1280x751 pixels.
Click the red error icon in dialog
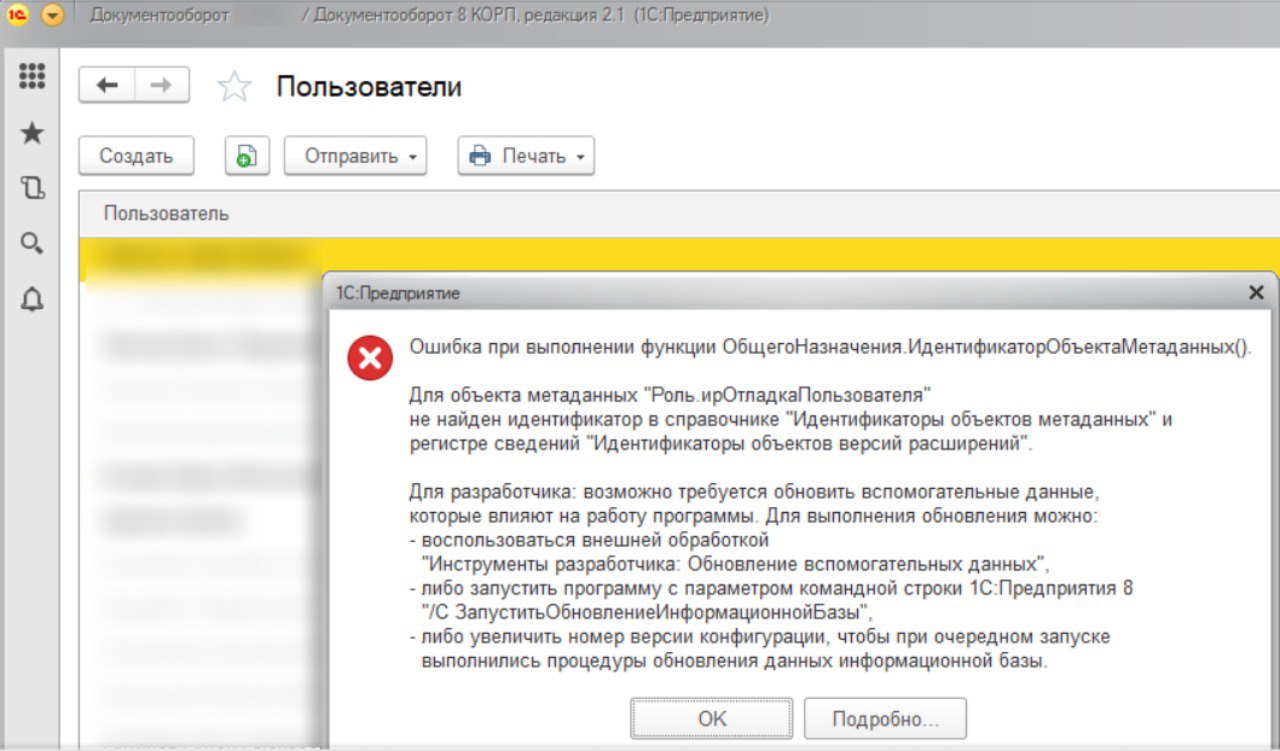(x=370, y=357)
